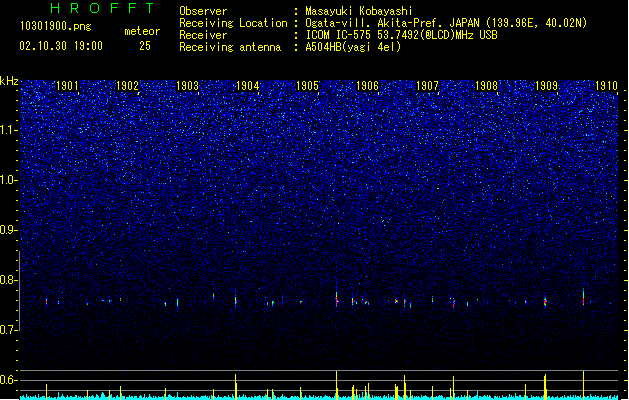The width and height of the screenshot is (629, 400).
Task: Click the 1903 time marker
Action: coord(187,86)
